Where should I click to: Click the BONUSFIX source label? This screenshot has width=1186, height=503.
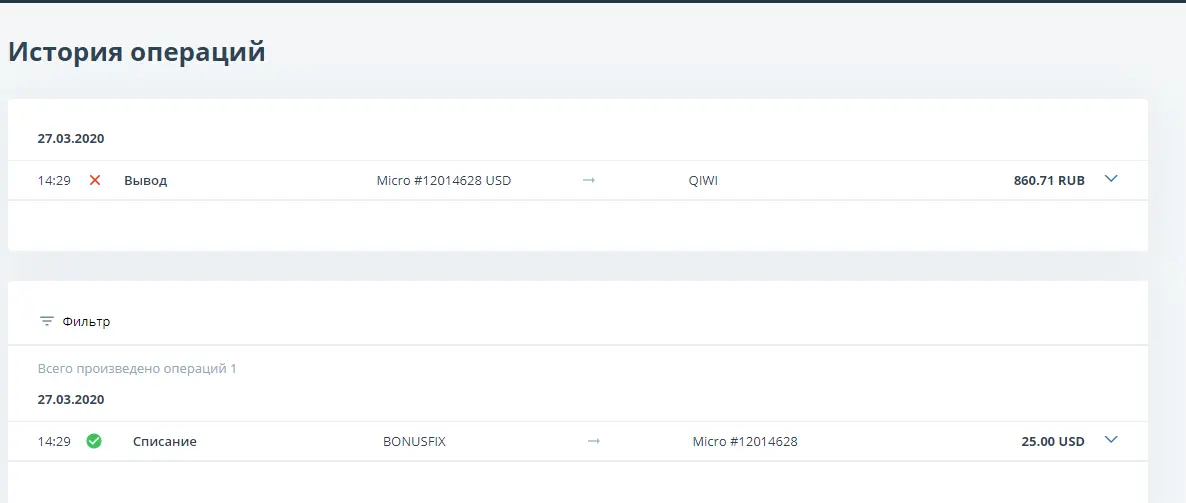point(414,442)
